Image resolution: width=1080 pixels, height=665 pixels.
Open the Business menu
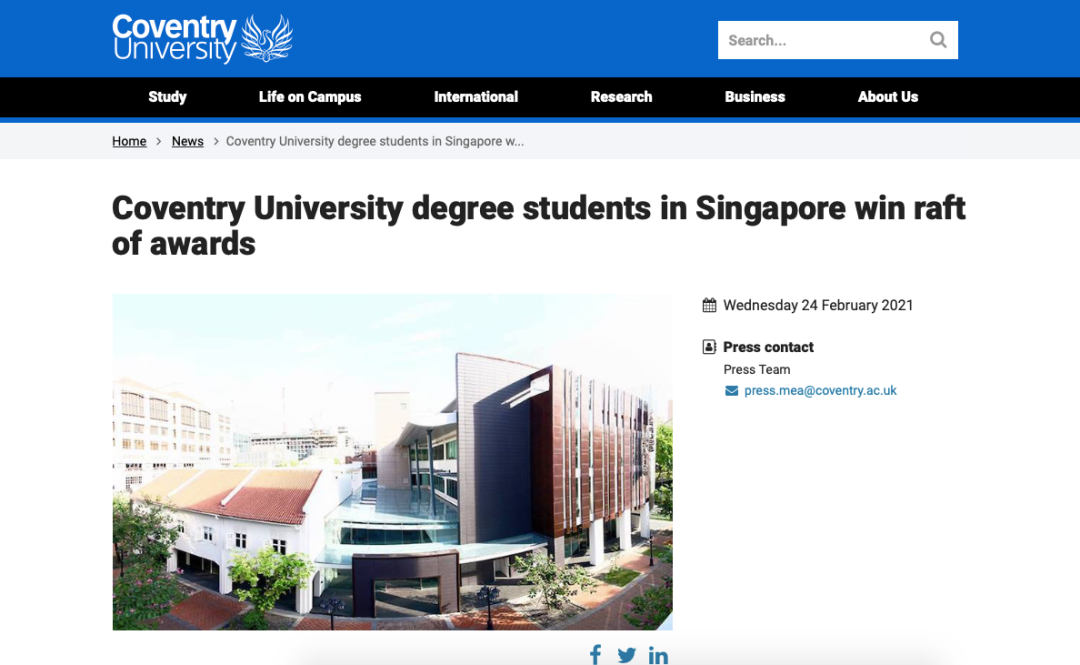click(x=755, y=97)
